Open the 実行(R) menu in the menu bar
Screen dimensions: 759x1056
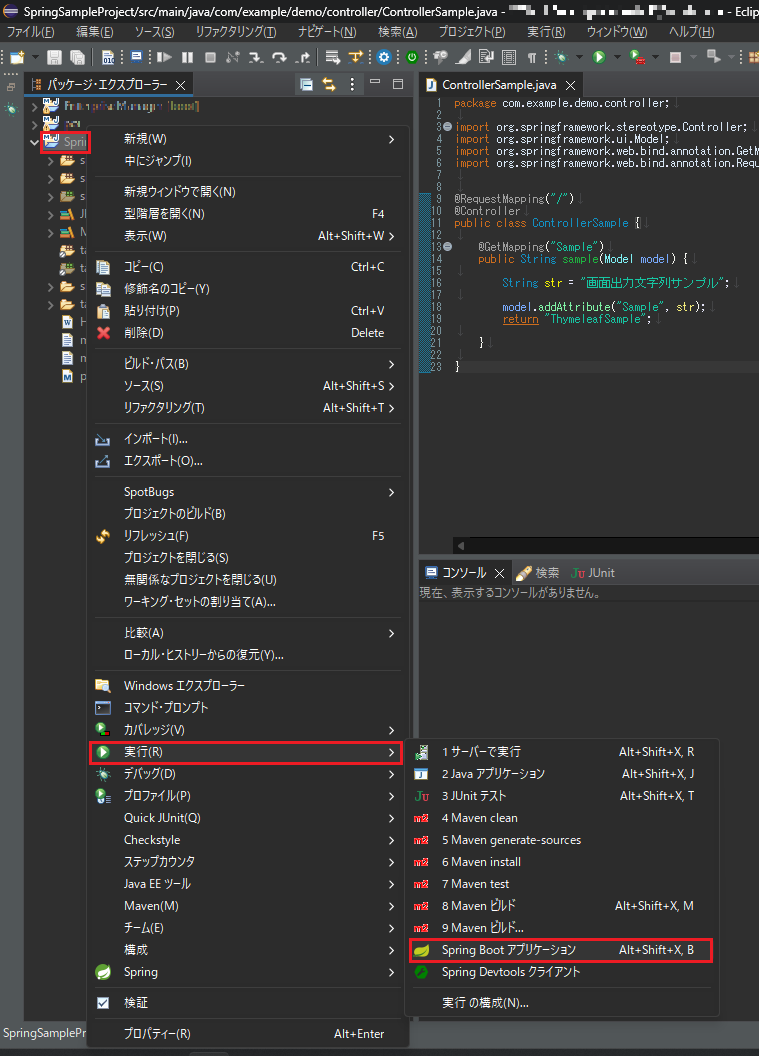[546, 32]
